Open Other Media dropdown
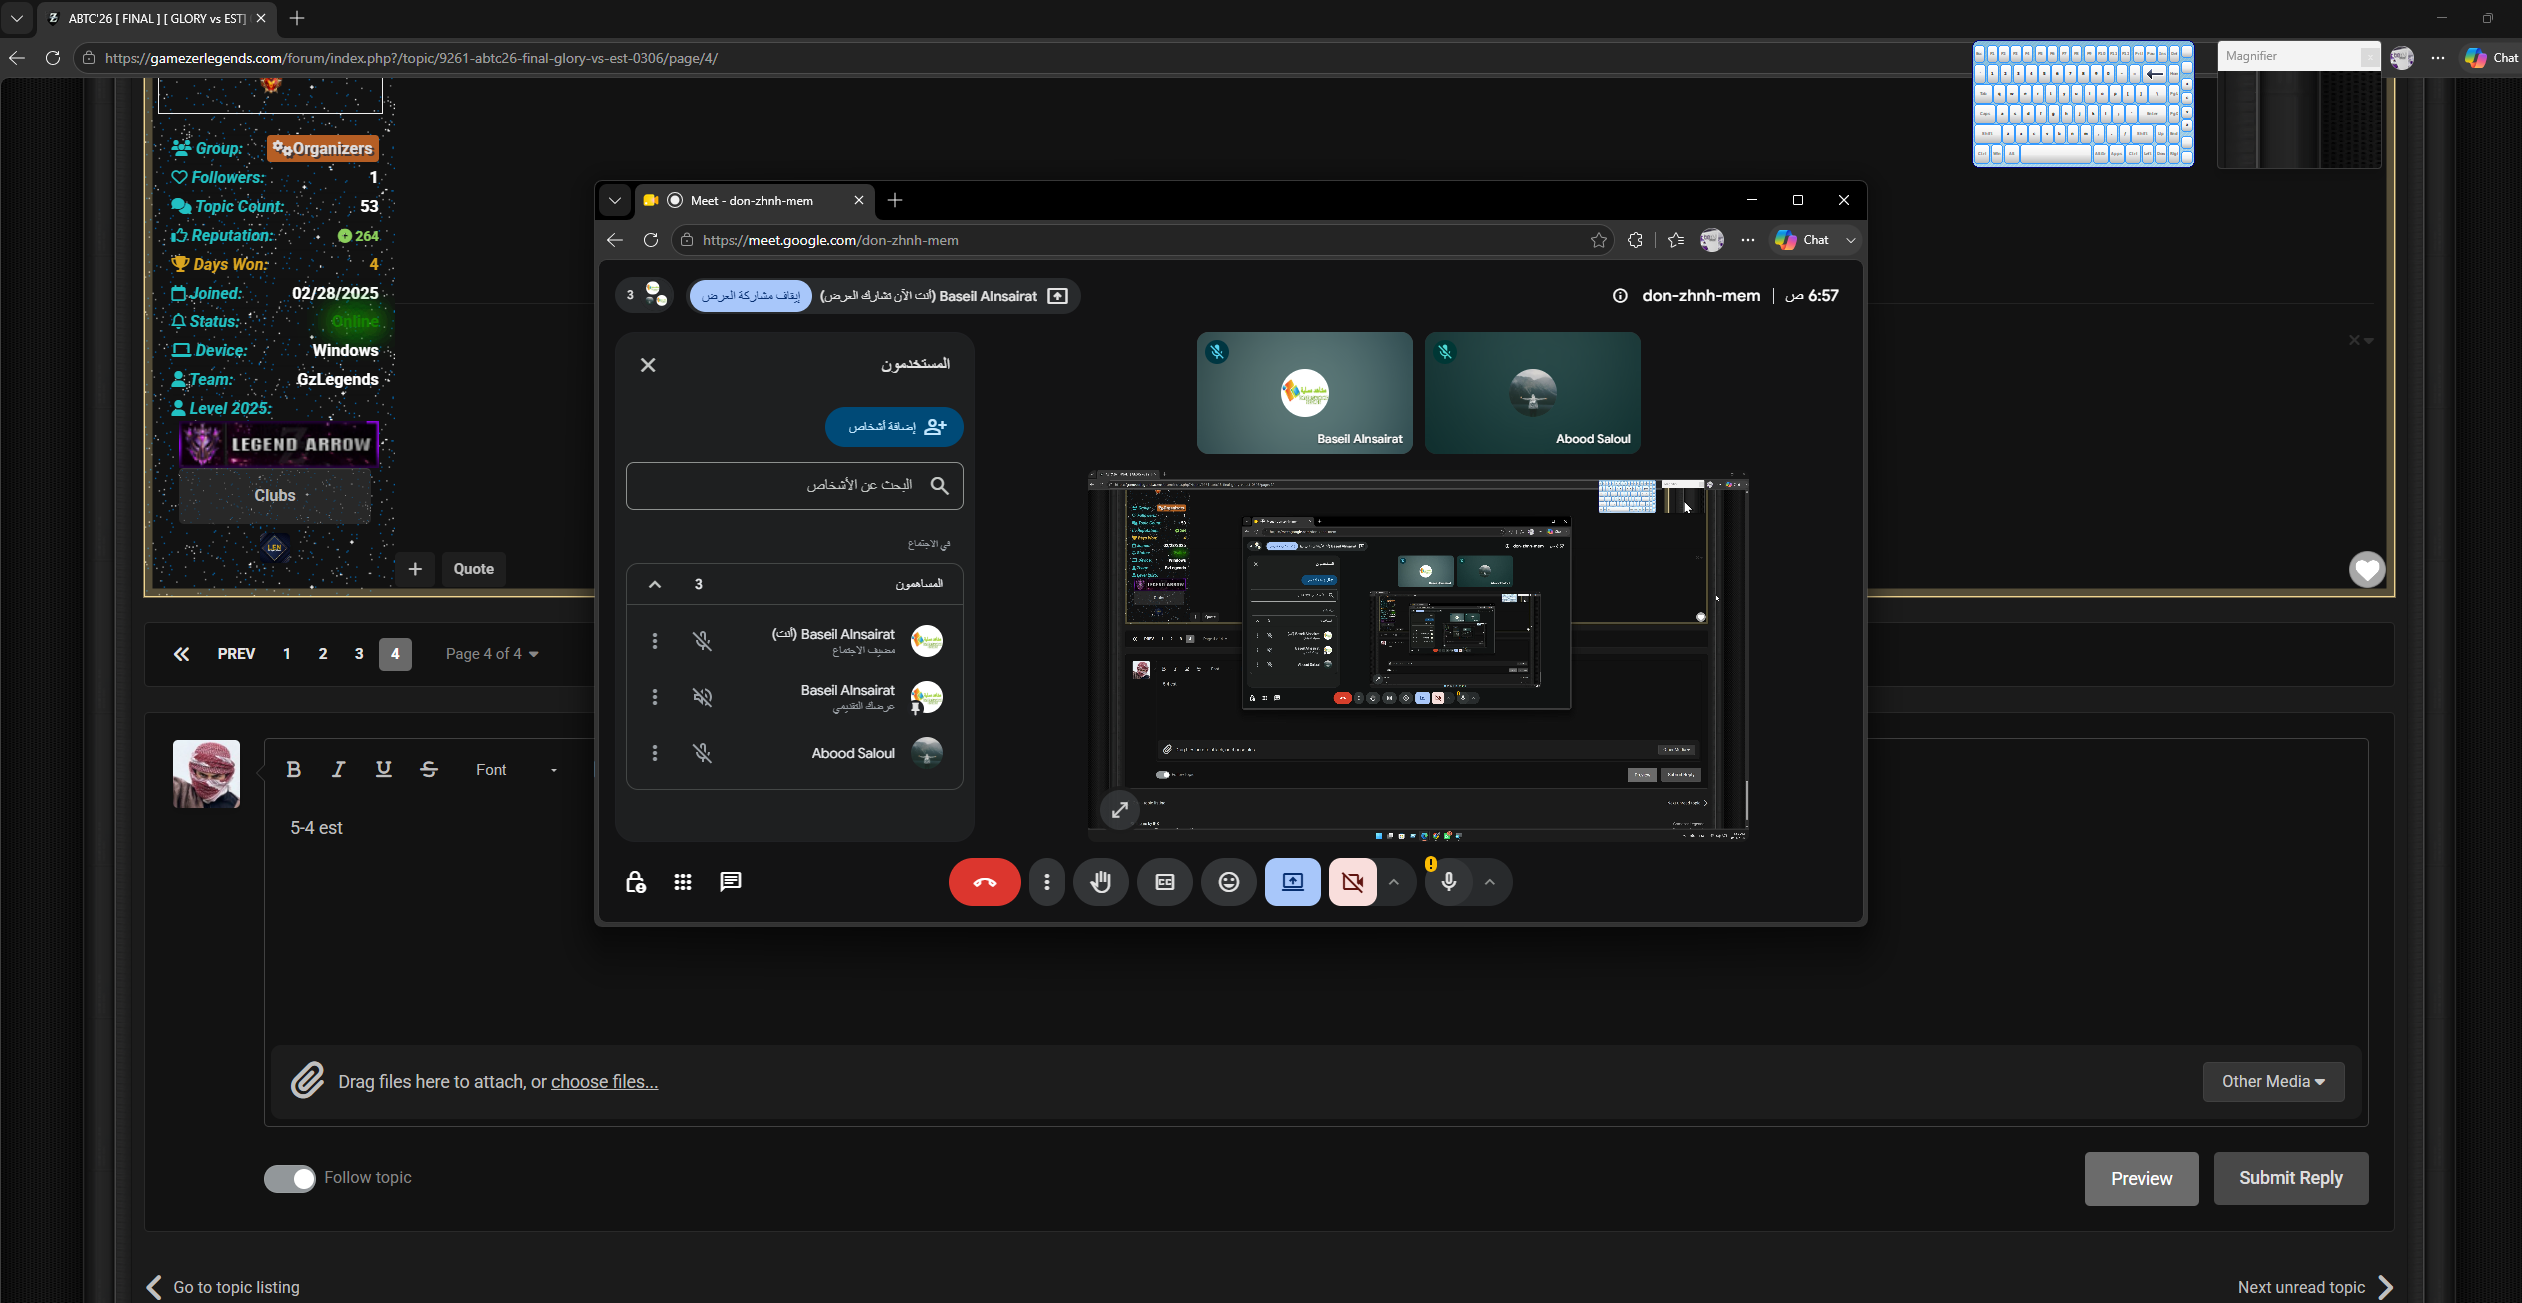The image size is (2522, 1303). [x=2273, y=1082]
